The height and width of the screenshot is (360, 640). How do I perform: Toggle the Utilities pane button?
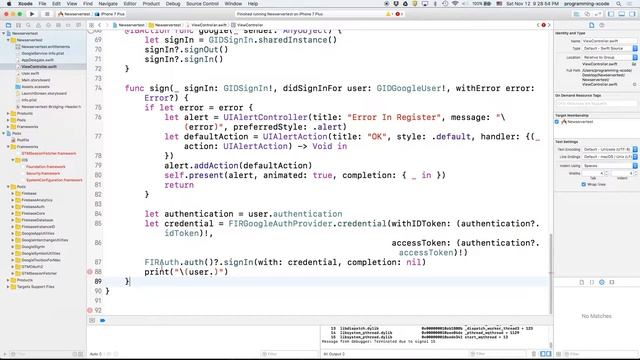[632, 14]
